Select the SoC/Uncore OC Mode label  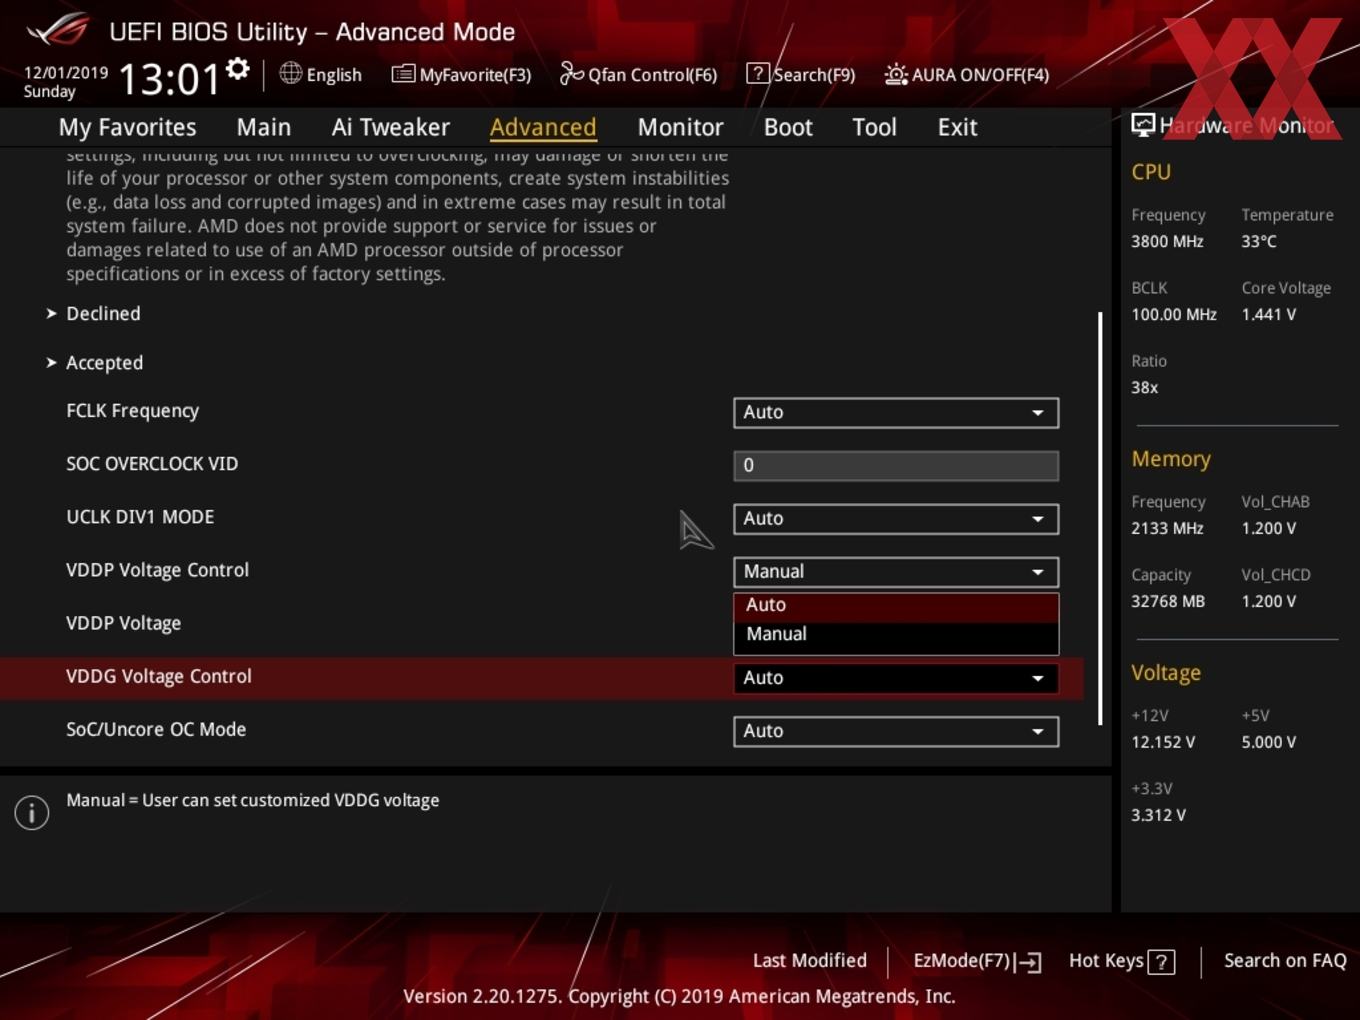click(156, 729)
